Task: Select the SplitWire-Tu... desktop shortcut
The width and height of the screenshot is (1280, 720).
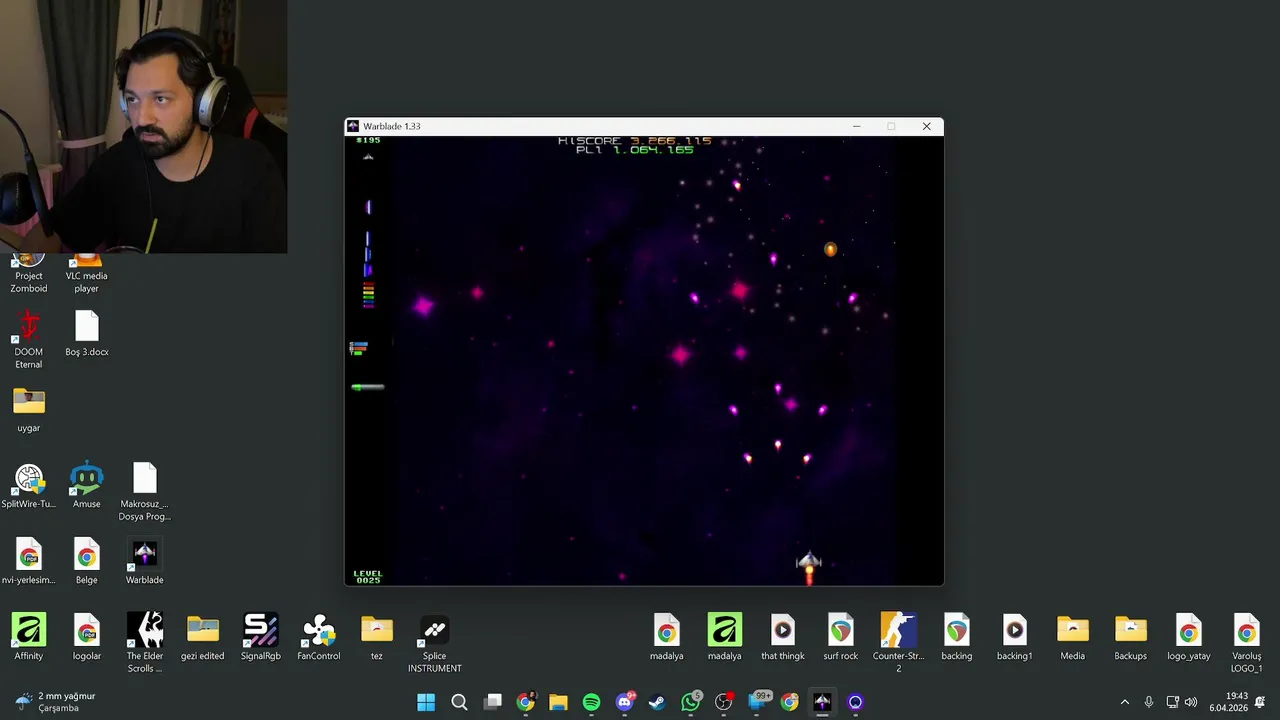Action: pos(29,486)
